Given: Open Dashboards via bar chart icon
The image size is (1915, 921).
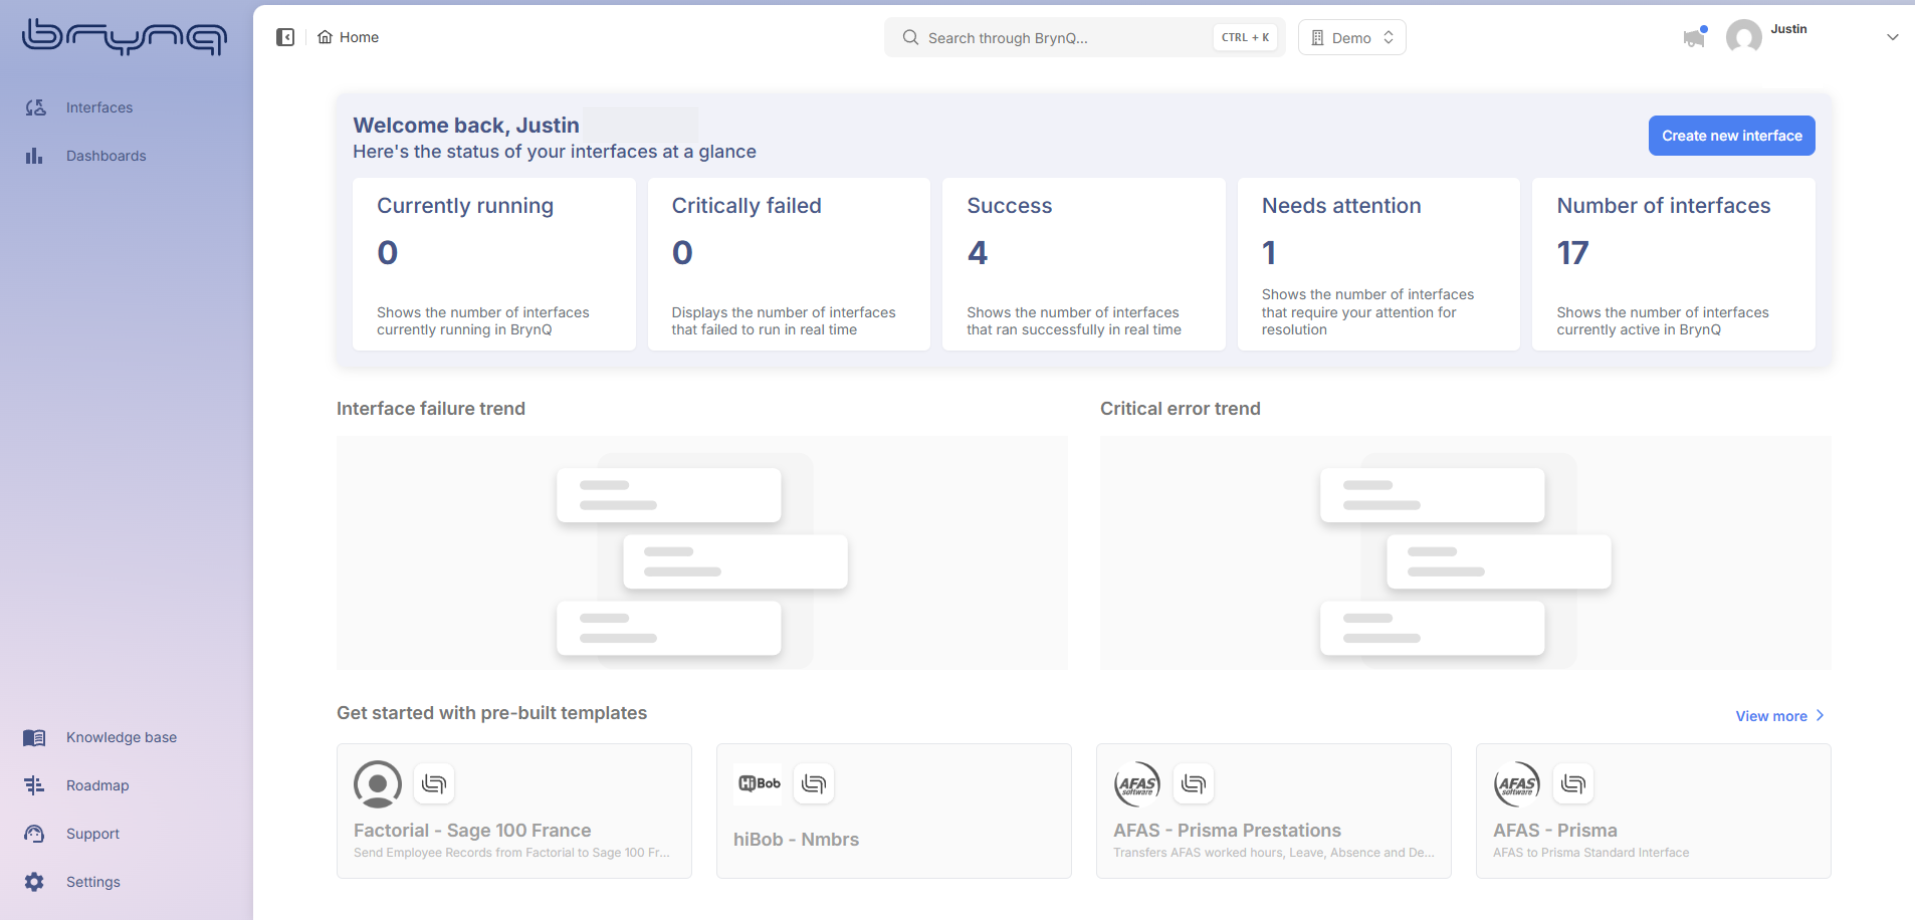Looking at the screenshot, I should point(35,156).
